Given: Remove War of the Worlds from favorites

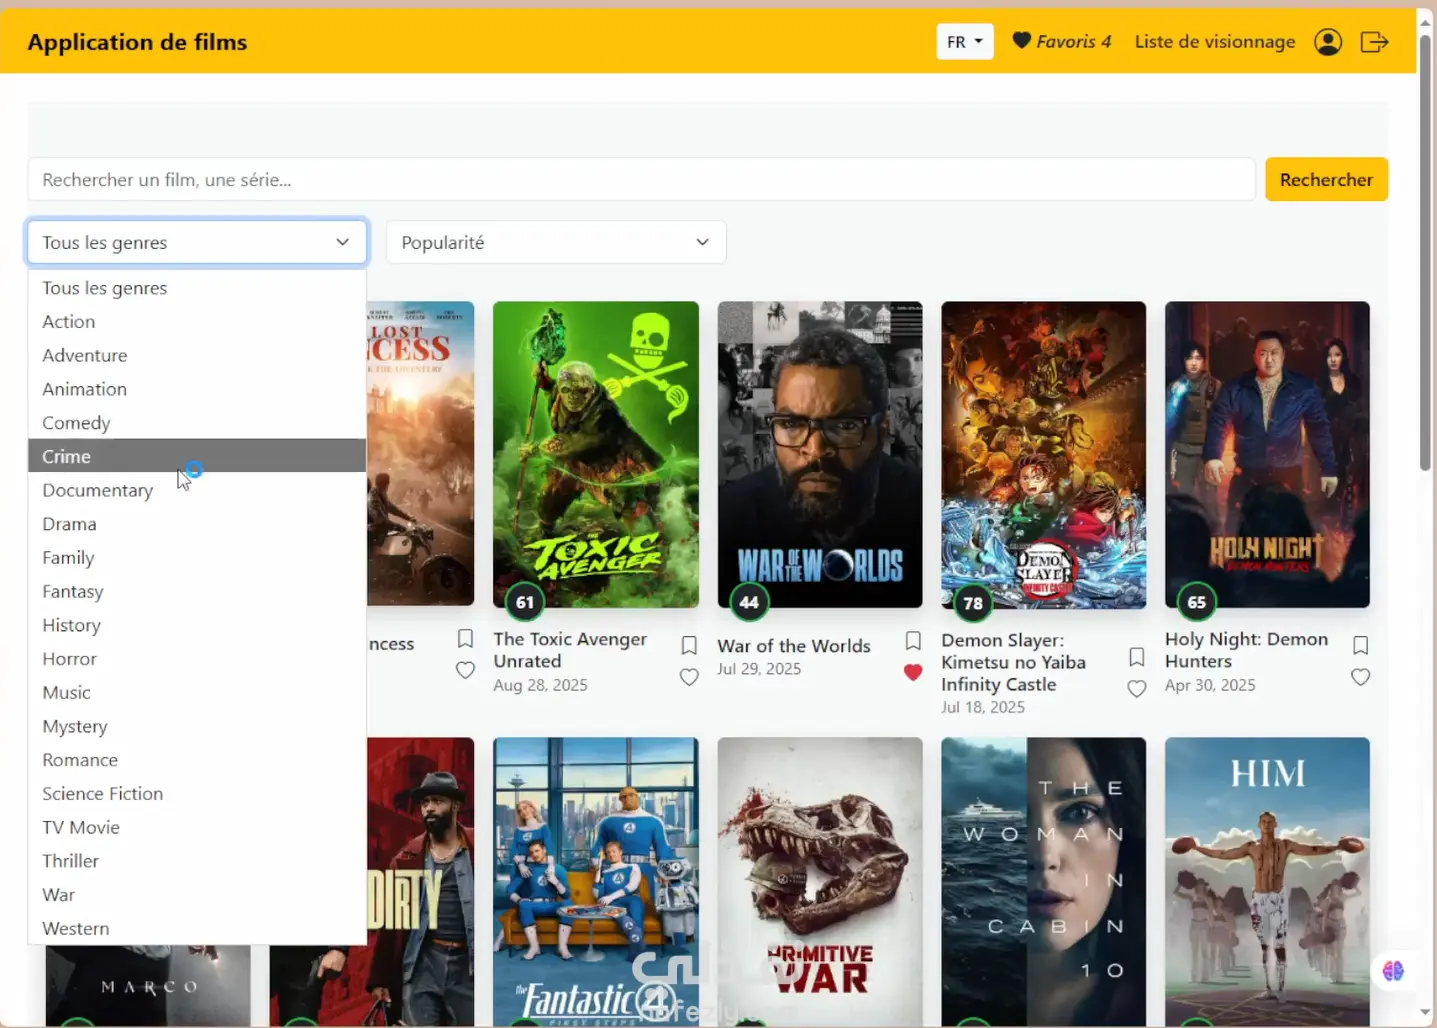Looking at the screenshot, I should (x=913, y=672).
